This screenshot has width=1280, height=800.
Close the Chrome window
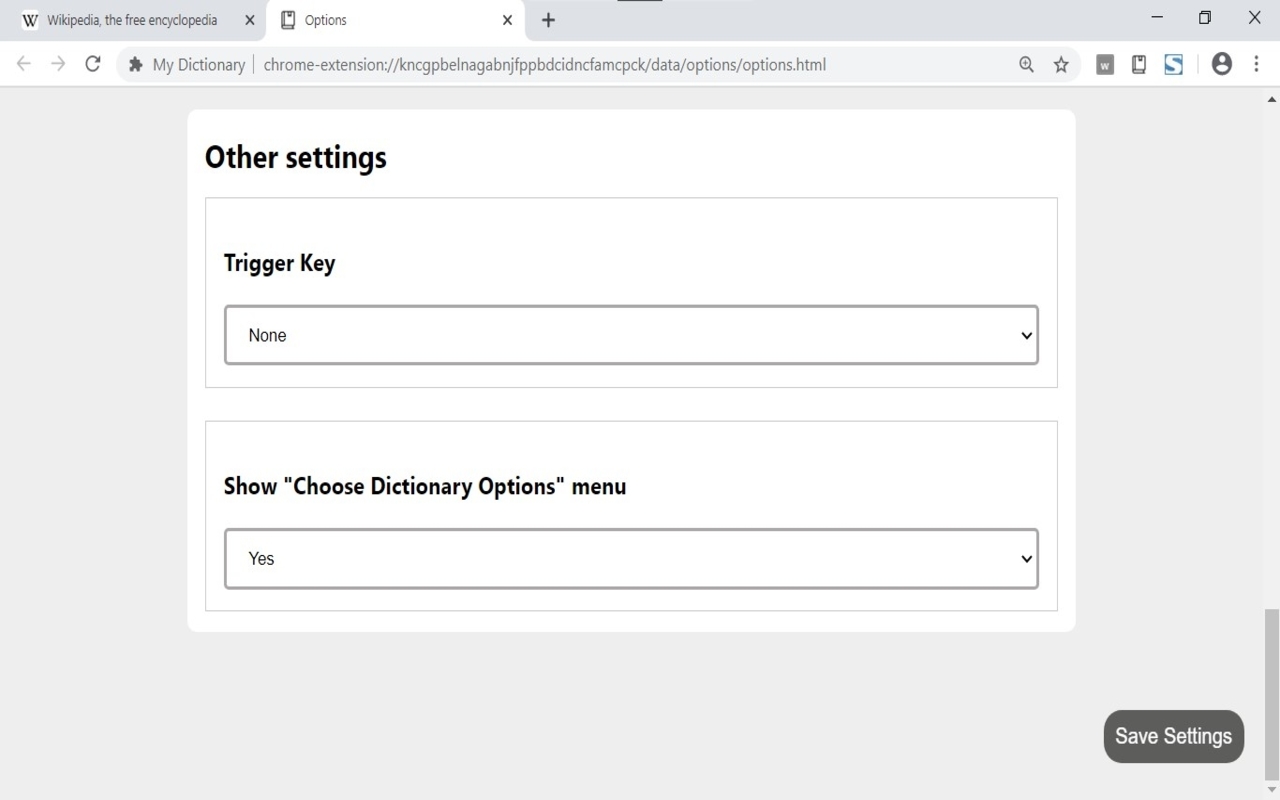pos(1254,17)
